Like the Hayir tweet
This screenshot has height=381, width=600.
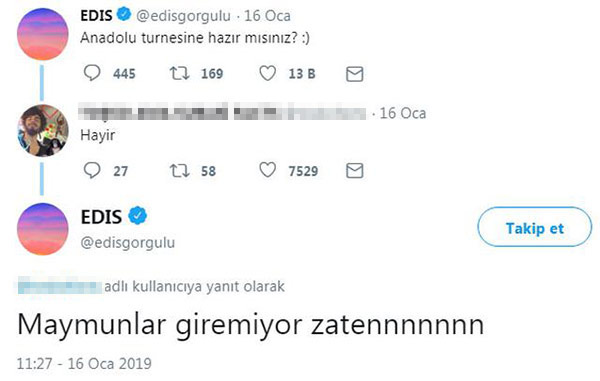pyautogui.click(x=267, y=170)
